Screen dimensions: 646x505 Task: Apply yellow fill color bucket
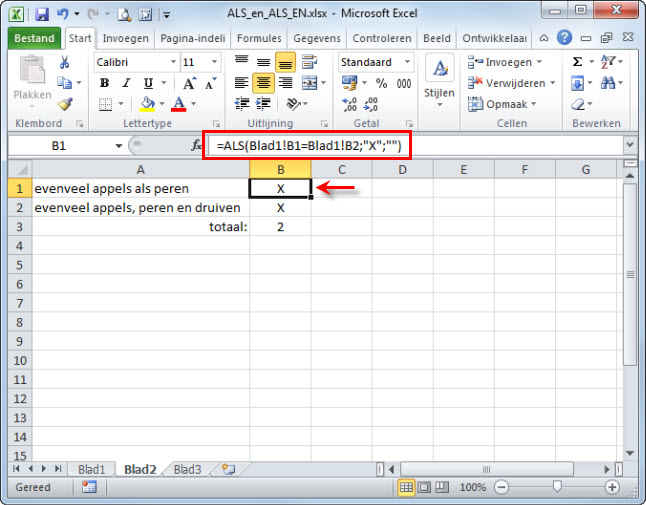click(147, 104)
